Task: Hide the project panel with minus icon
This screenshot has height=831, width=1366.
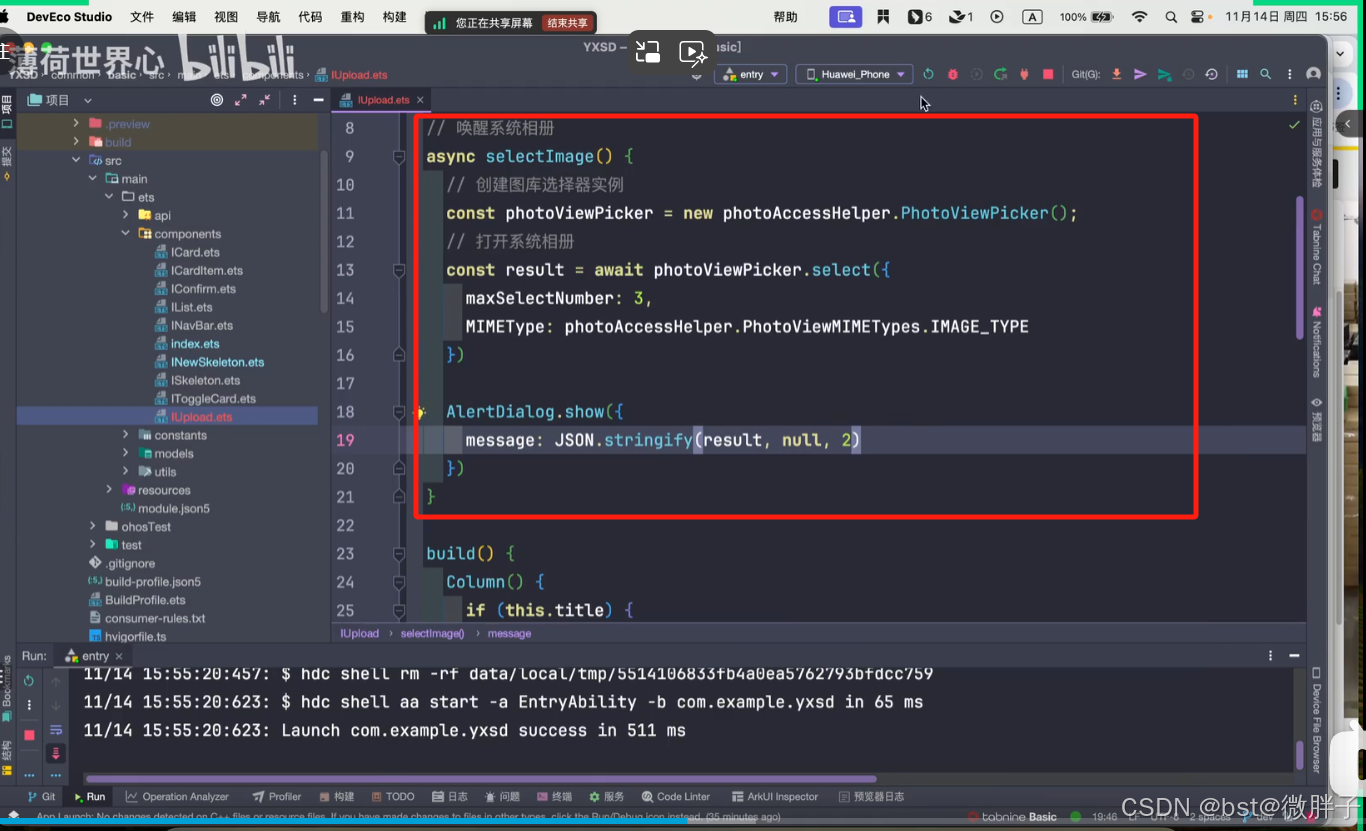Action: pos(319,100)
